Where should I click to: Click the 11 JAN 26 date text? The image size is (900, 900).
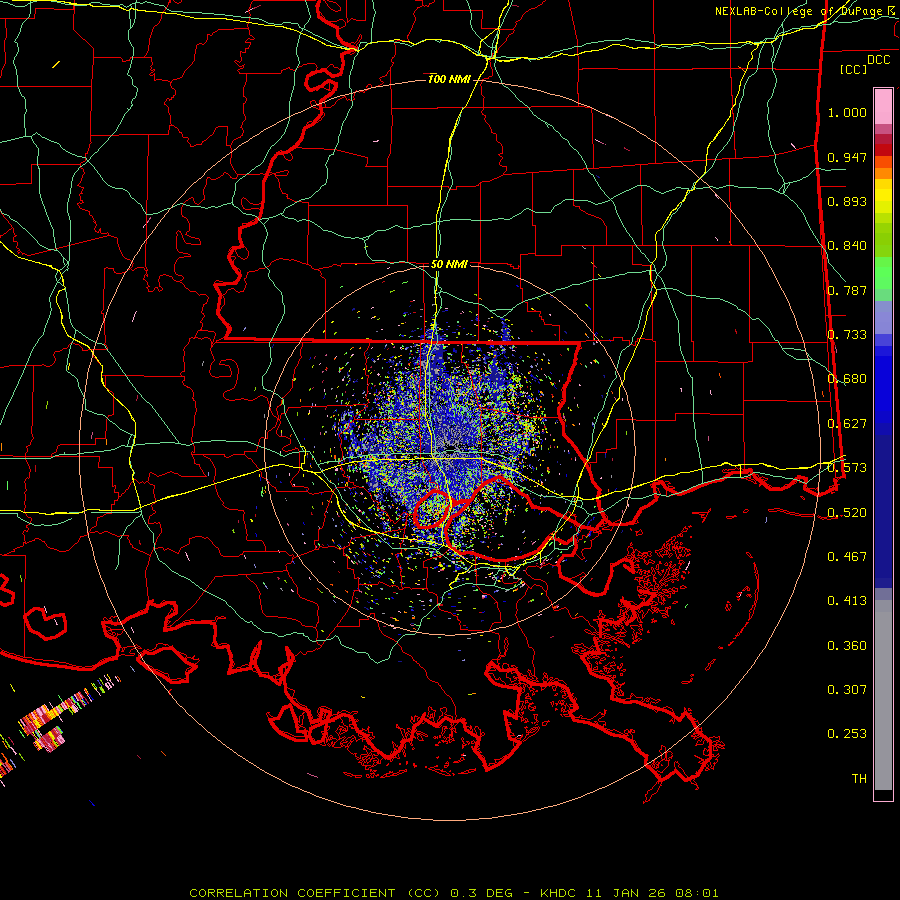[625, 893]
